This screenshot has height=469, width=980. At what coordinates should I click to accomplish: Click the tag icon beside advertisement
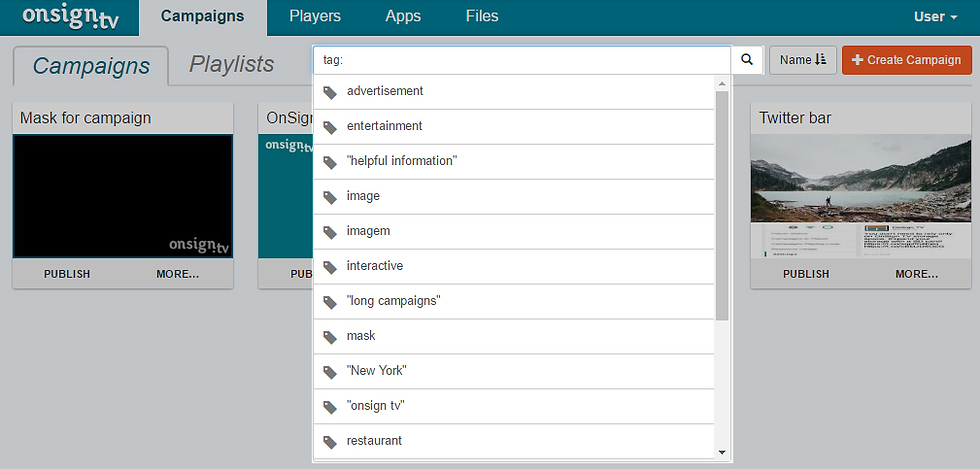[331, 92]
